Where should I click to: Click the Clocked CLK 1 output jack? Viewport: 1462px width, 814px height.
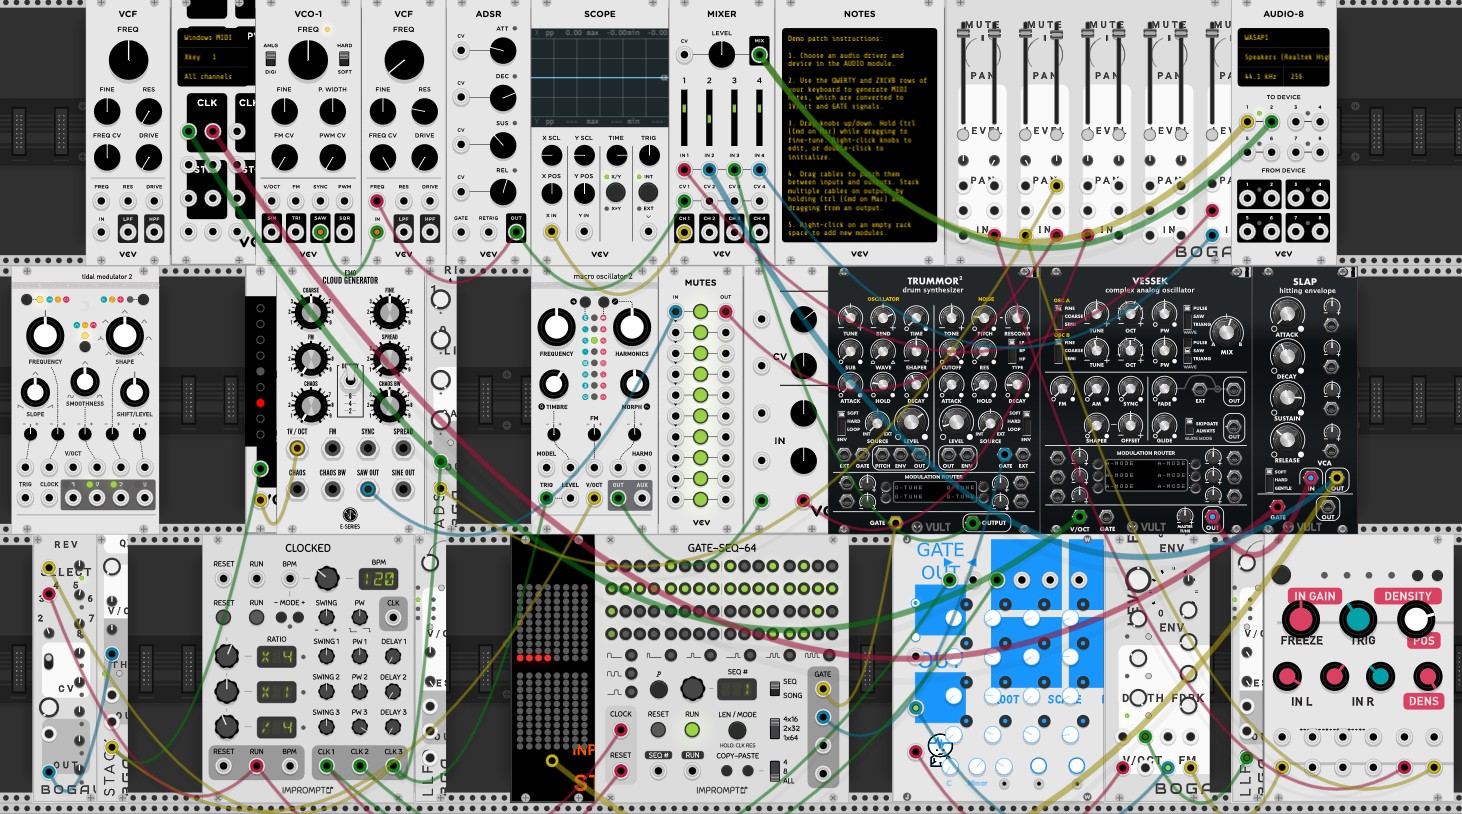pos(326,767)
